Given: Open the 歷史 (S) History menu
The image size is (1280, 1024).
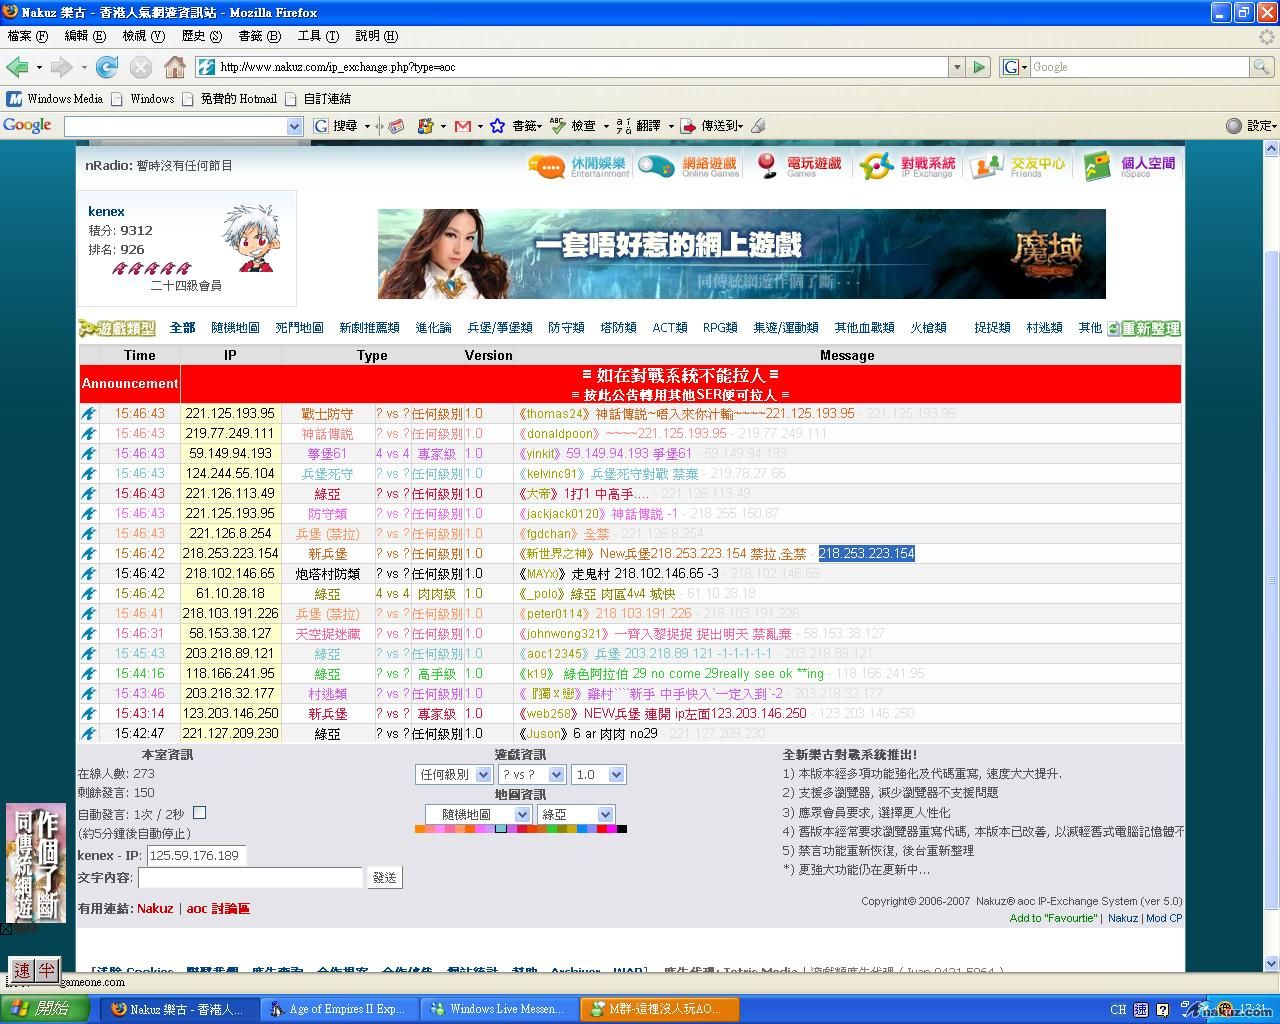Looking at the screenshot, I should [x=202, y=36].
